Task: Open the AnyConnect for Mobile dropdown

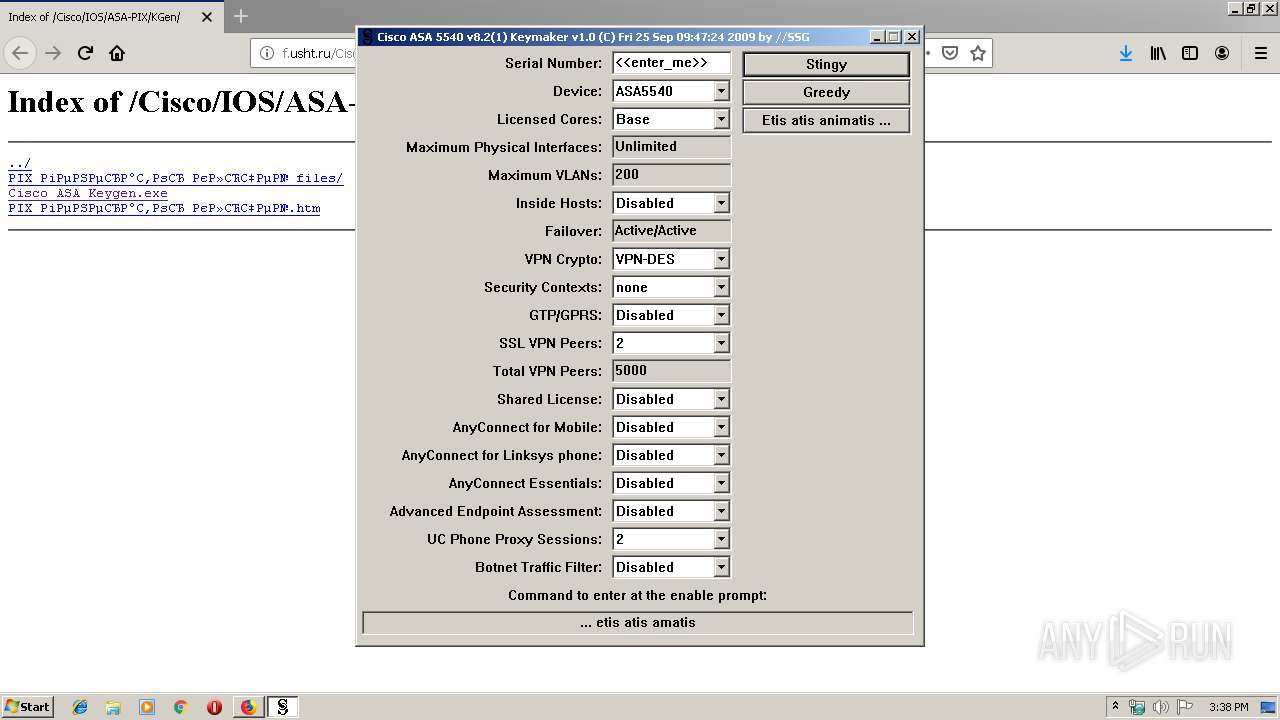Action: pyautogui.click(x=721, y=427)
